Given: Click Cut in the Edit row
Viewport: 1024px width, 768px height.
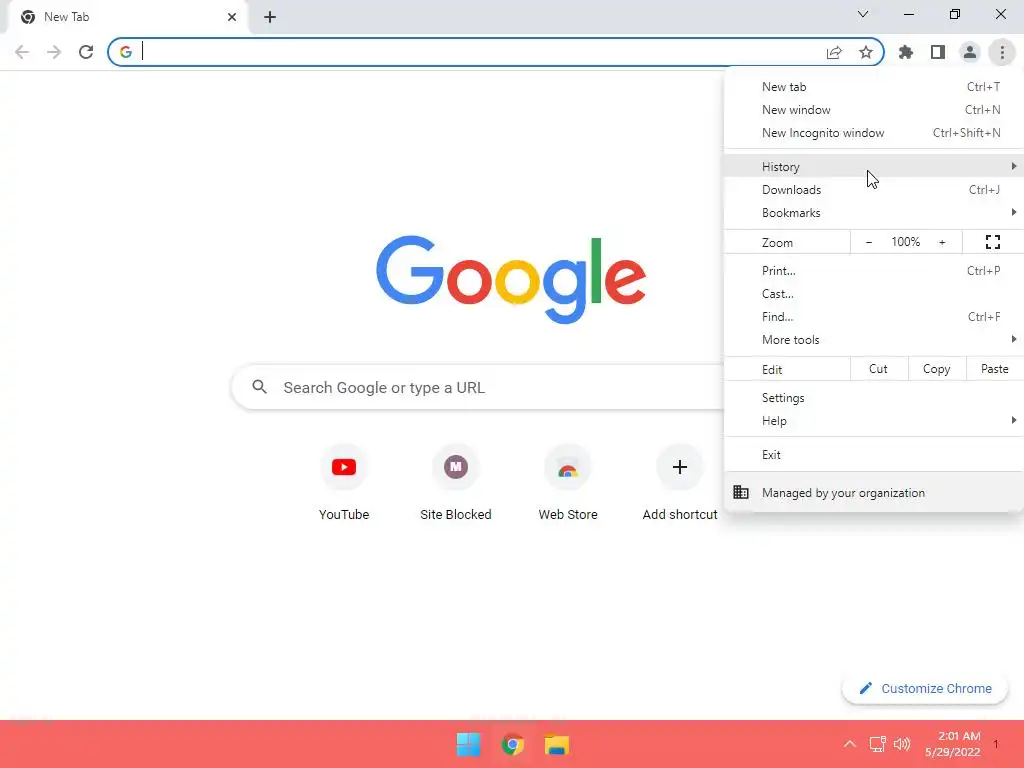Looking at the screenshot, I should [x=878, y=369].
